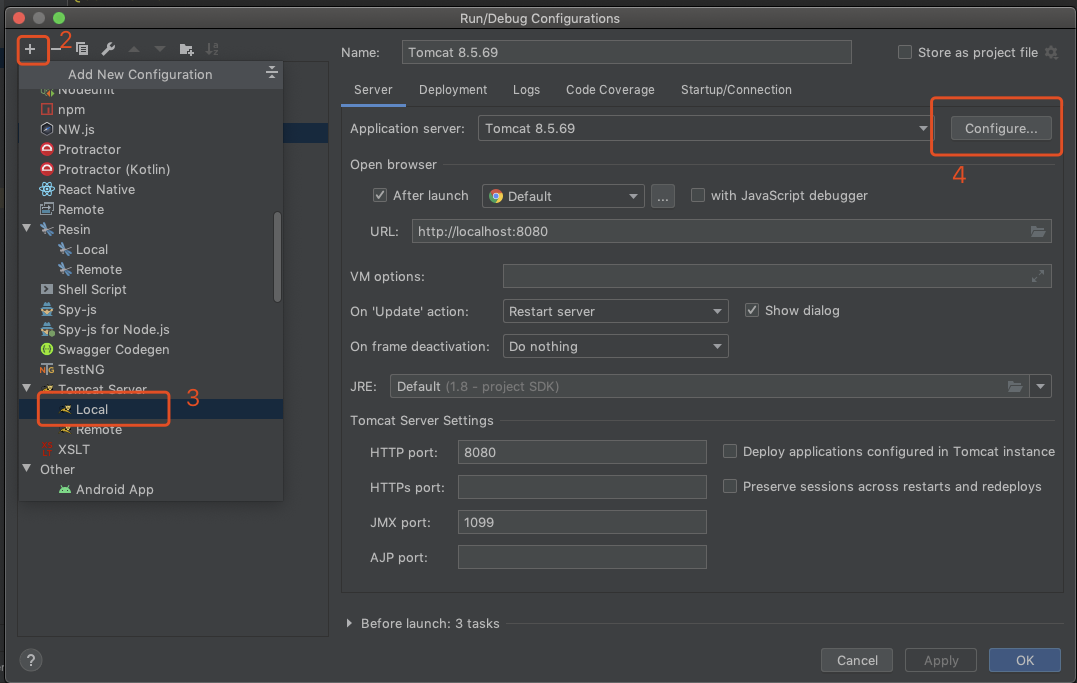
Task: Click the AJP port field
Action: pyautogui.click(x=582, y=557)
